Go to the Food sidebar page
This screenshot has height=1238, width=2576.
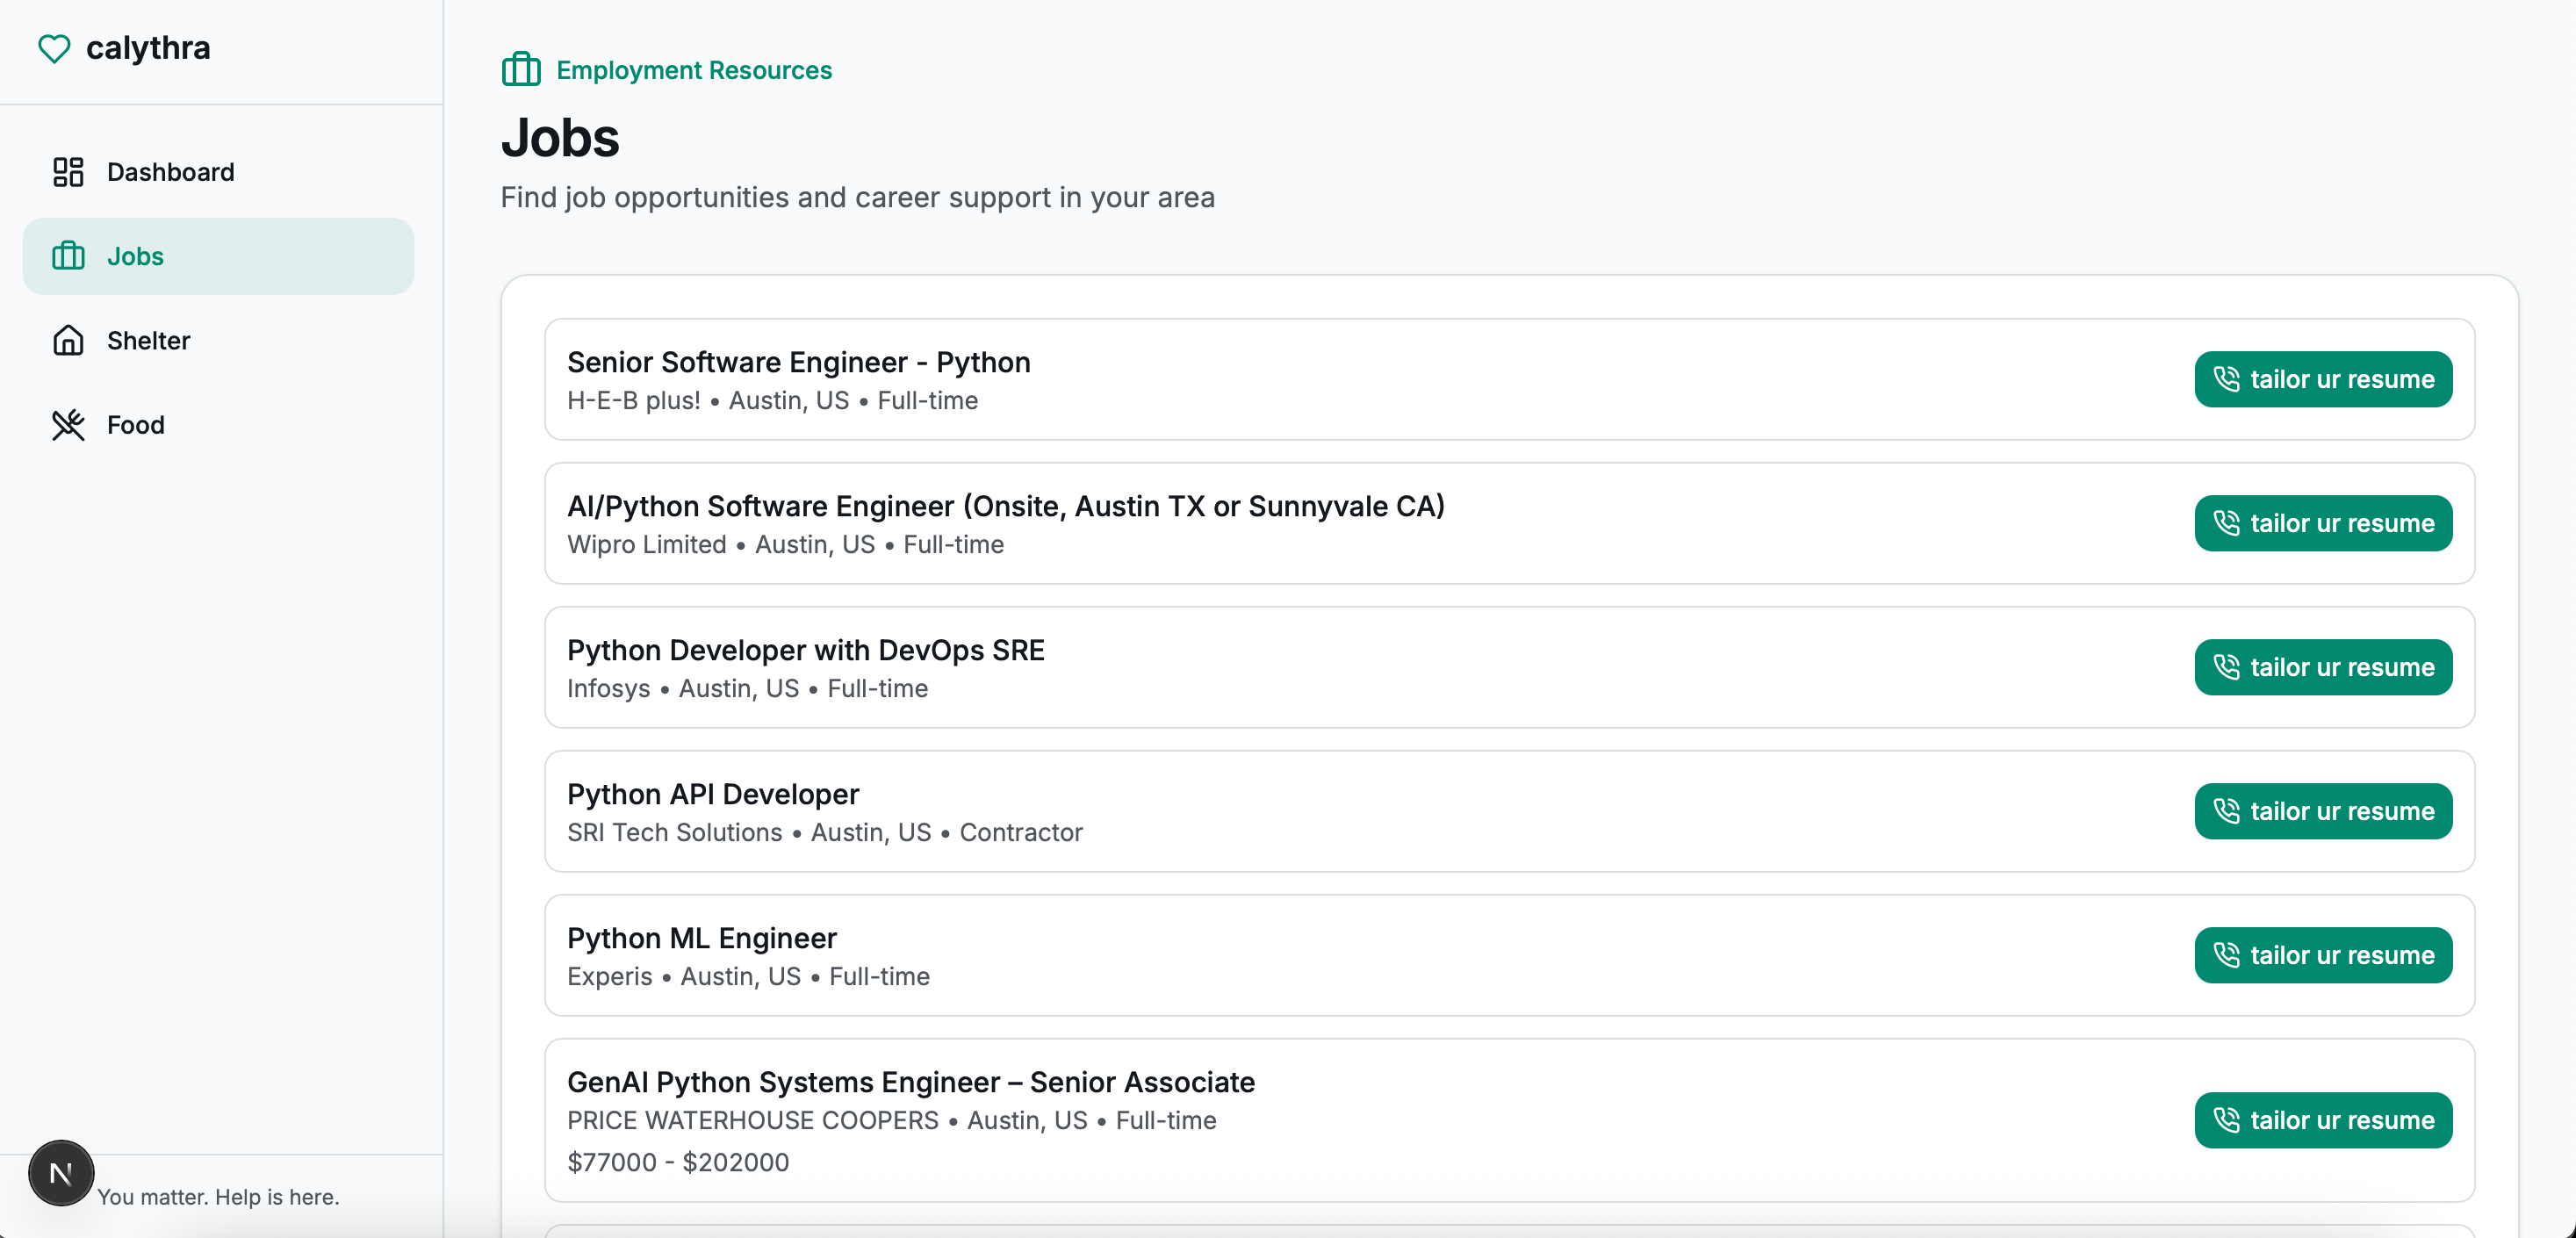click(x=135, y=425)
